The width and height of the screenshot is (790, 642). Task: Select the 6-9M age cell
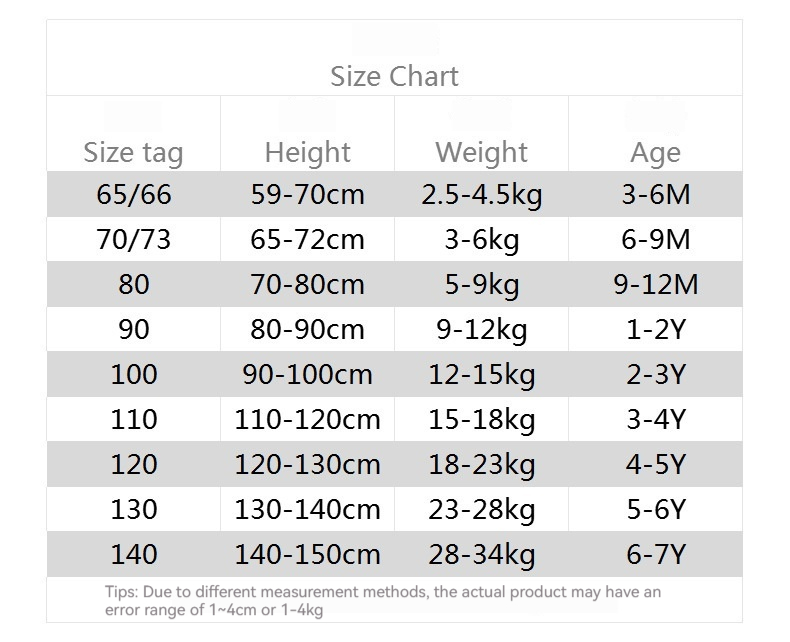655,239
